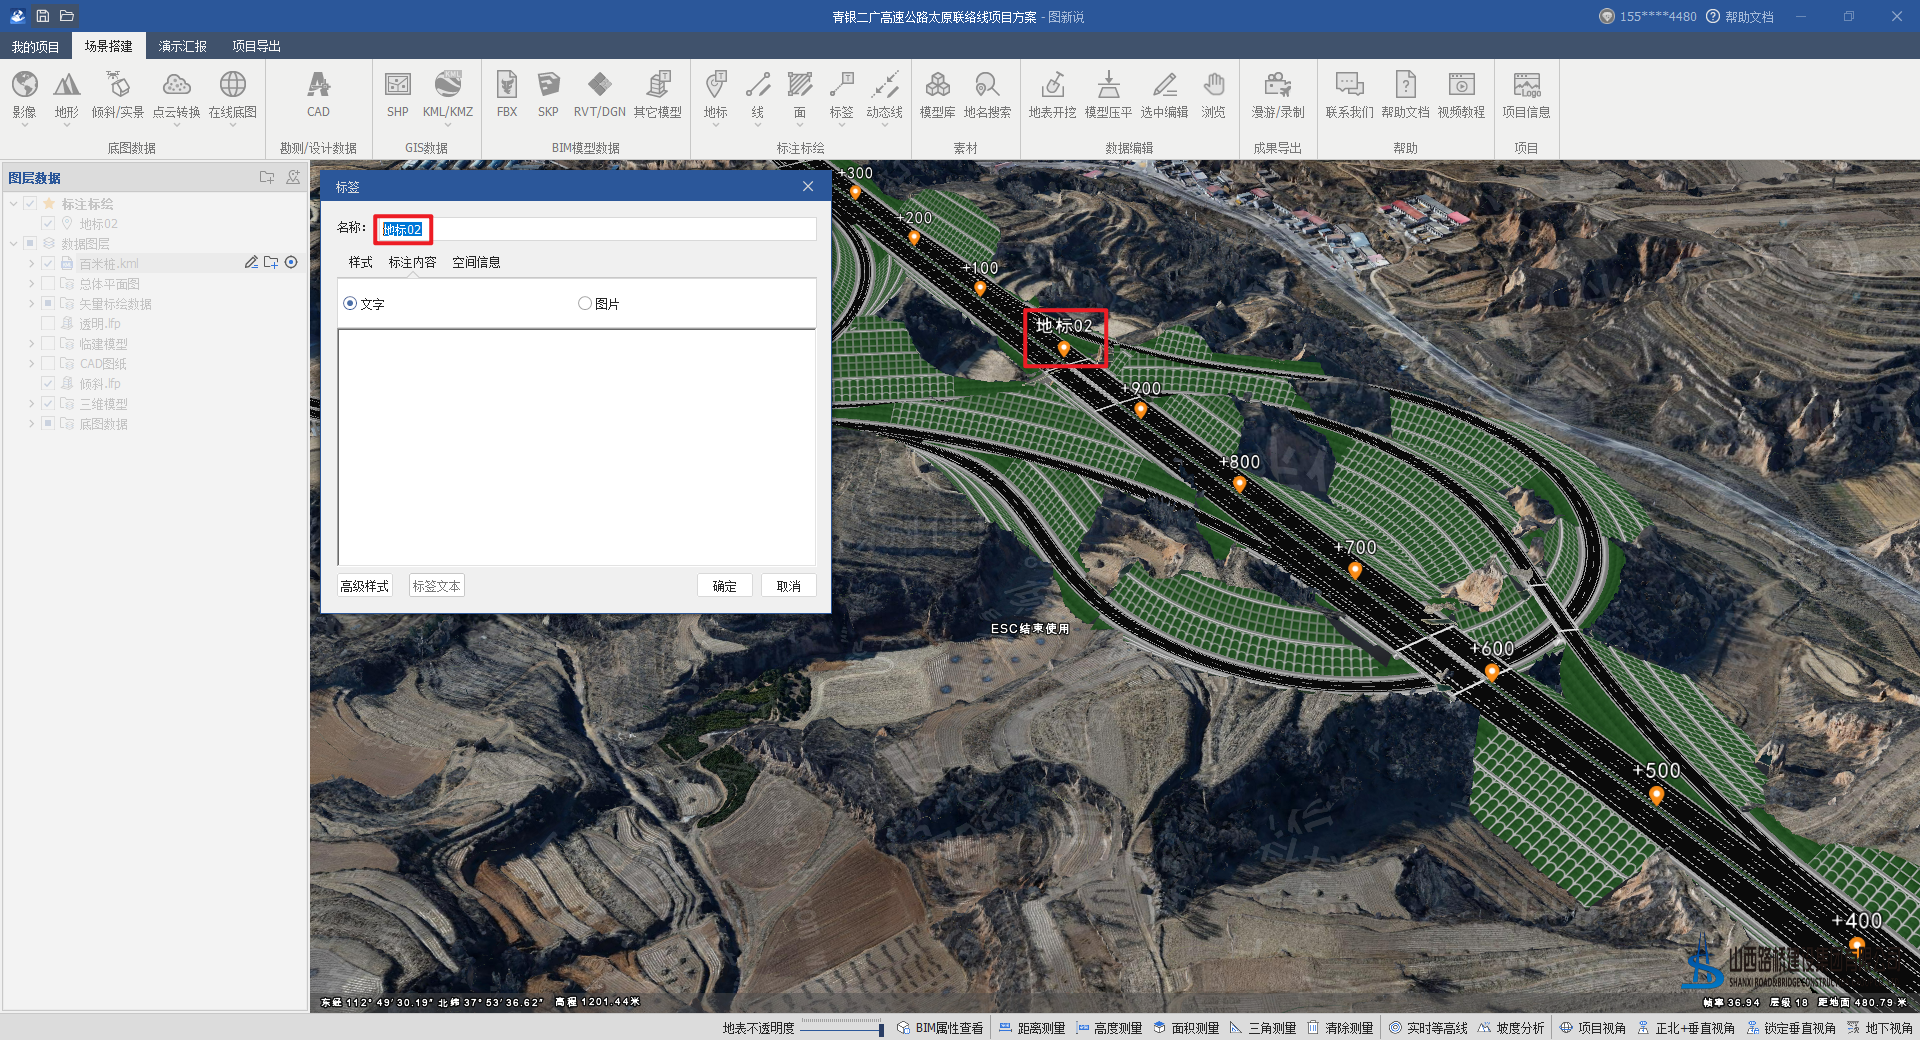
Task: Select the 图片 radio button
Action: point(585,304)
